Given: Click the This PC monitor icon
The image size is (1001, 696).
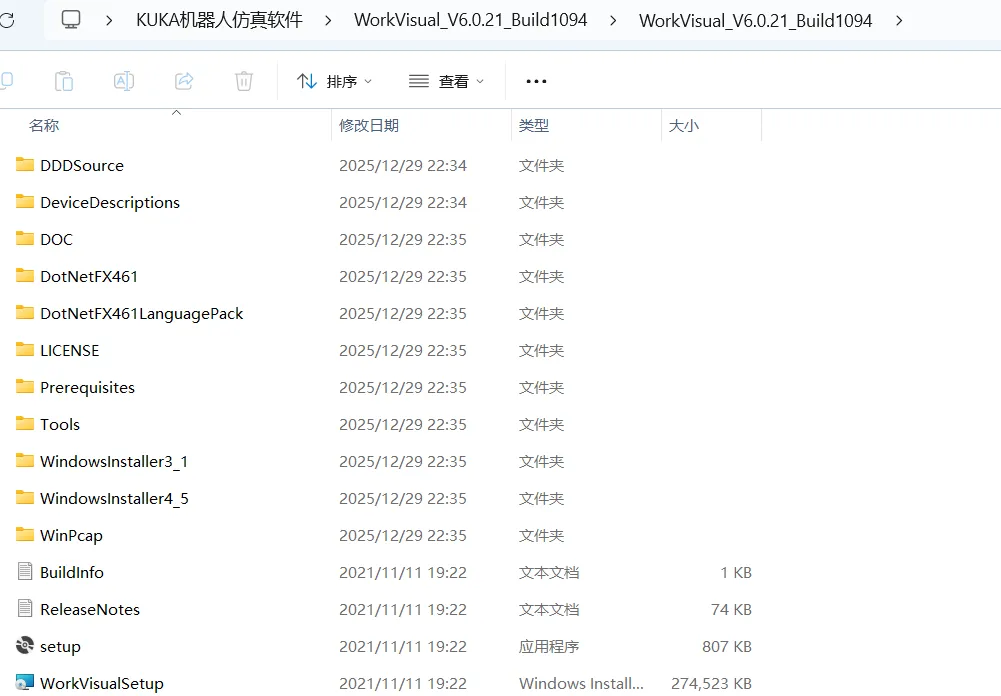Looking at the screenshot, I should pyautogui.click(x=71, y=20).
